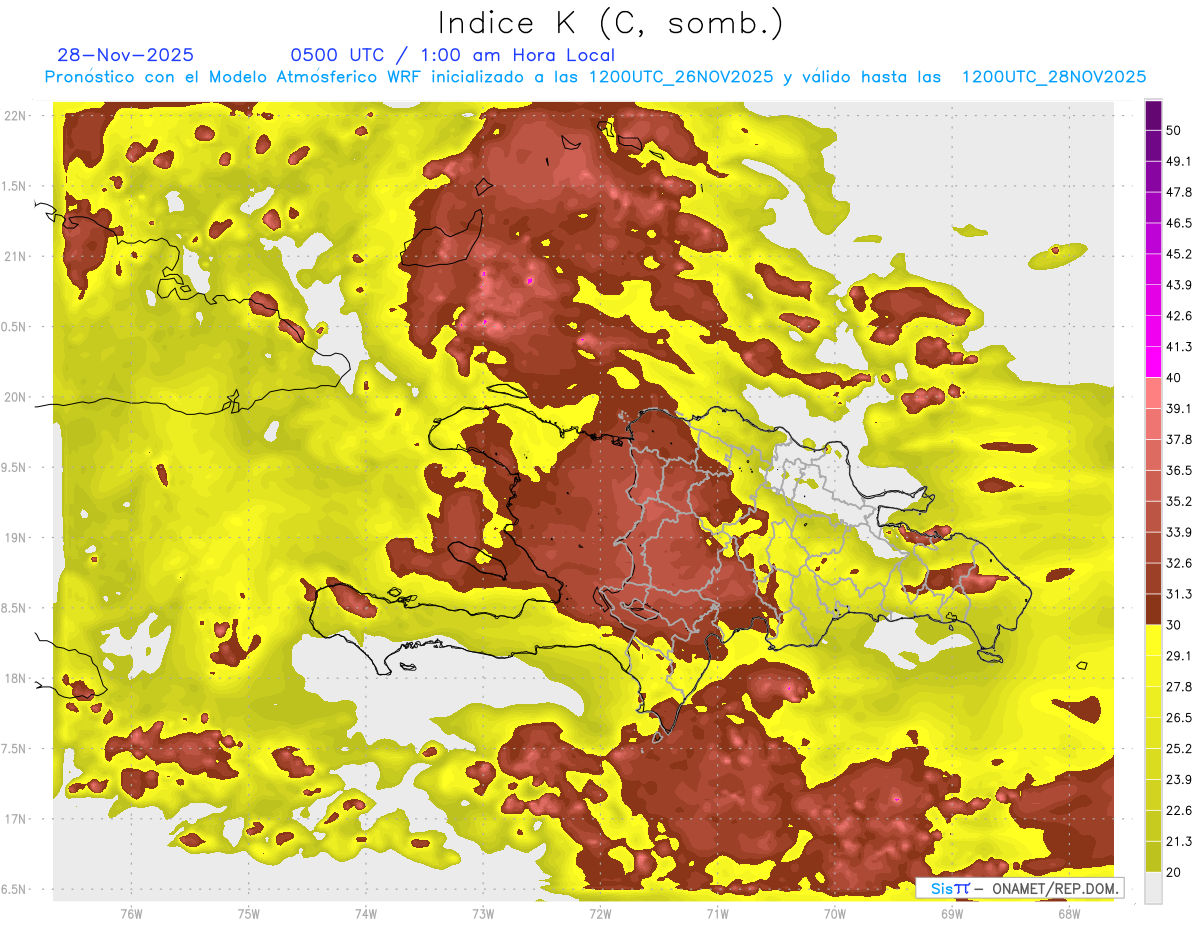Click the '36.5' value on the color scale
The image size is (1200, 927).
click(1180, 470)
